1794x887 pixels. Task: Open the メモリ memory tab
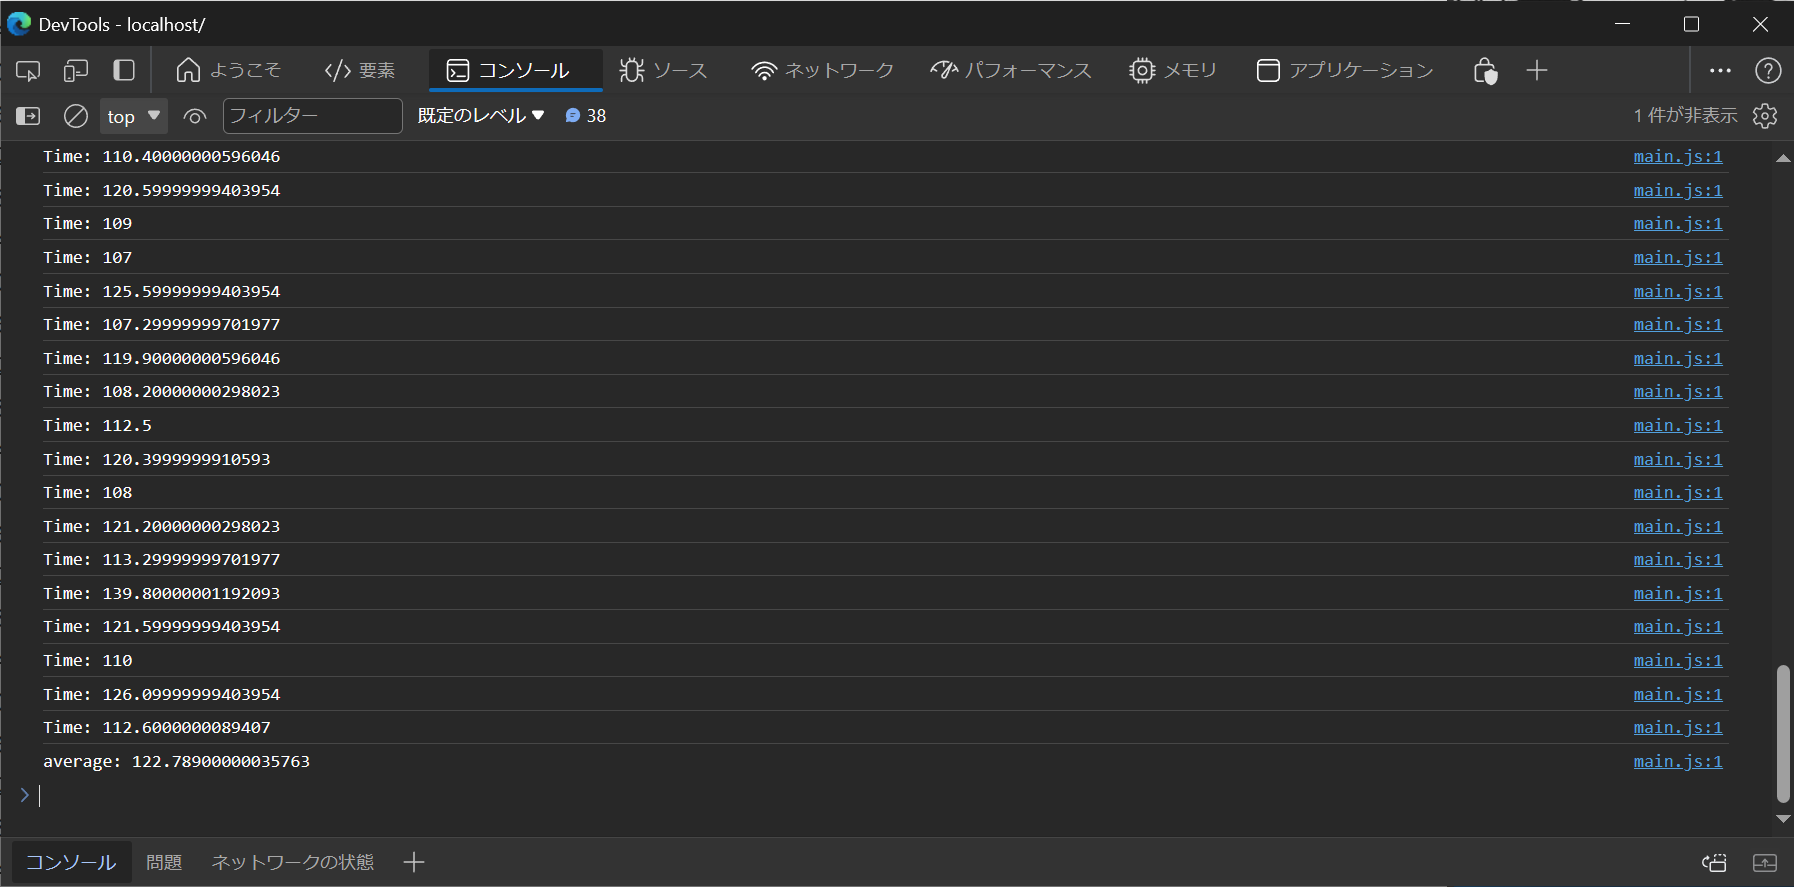tap(1173, 70)
